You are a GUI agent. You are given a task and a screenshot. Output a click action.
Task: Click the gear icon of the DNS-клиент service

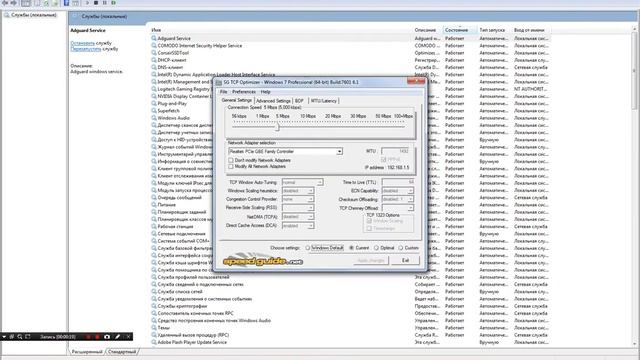pyautogui.click(x=154, y=67)
